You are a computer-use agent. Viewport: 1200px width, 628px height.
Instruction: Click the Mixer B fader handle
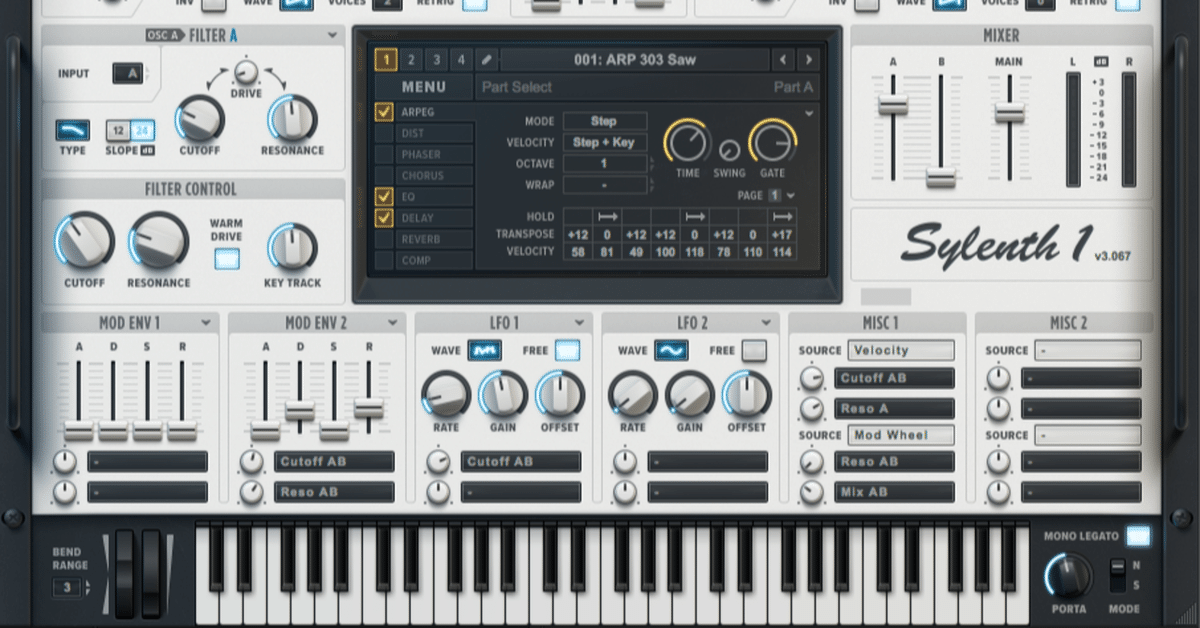(940, 178)
